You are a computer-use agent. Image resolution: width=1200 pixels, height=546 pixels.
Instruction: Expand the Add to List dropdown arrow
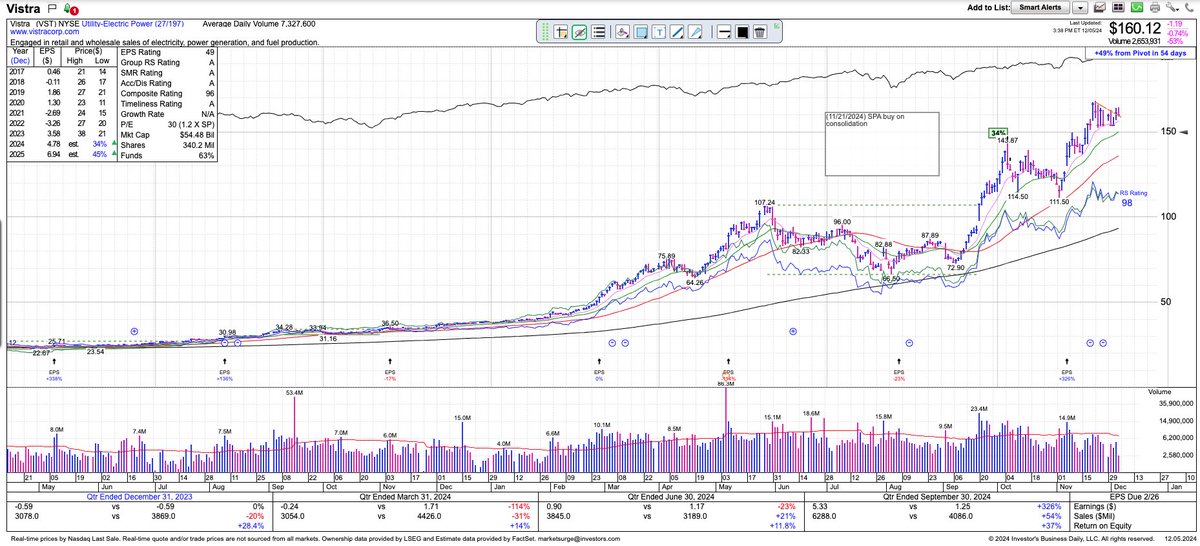pyautogui.click(x=1080, y=7)
